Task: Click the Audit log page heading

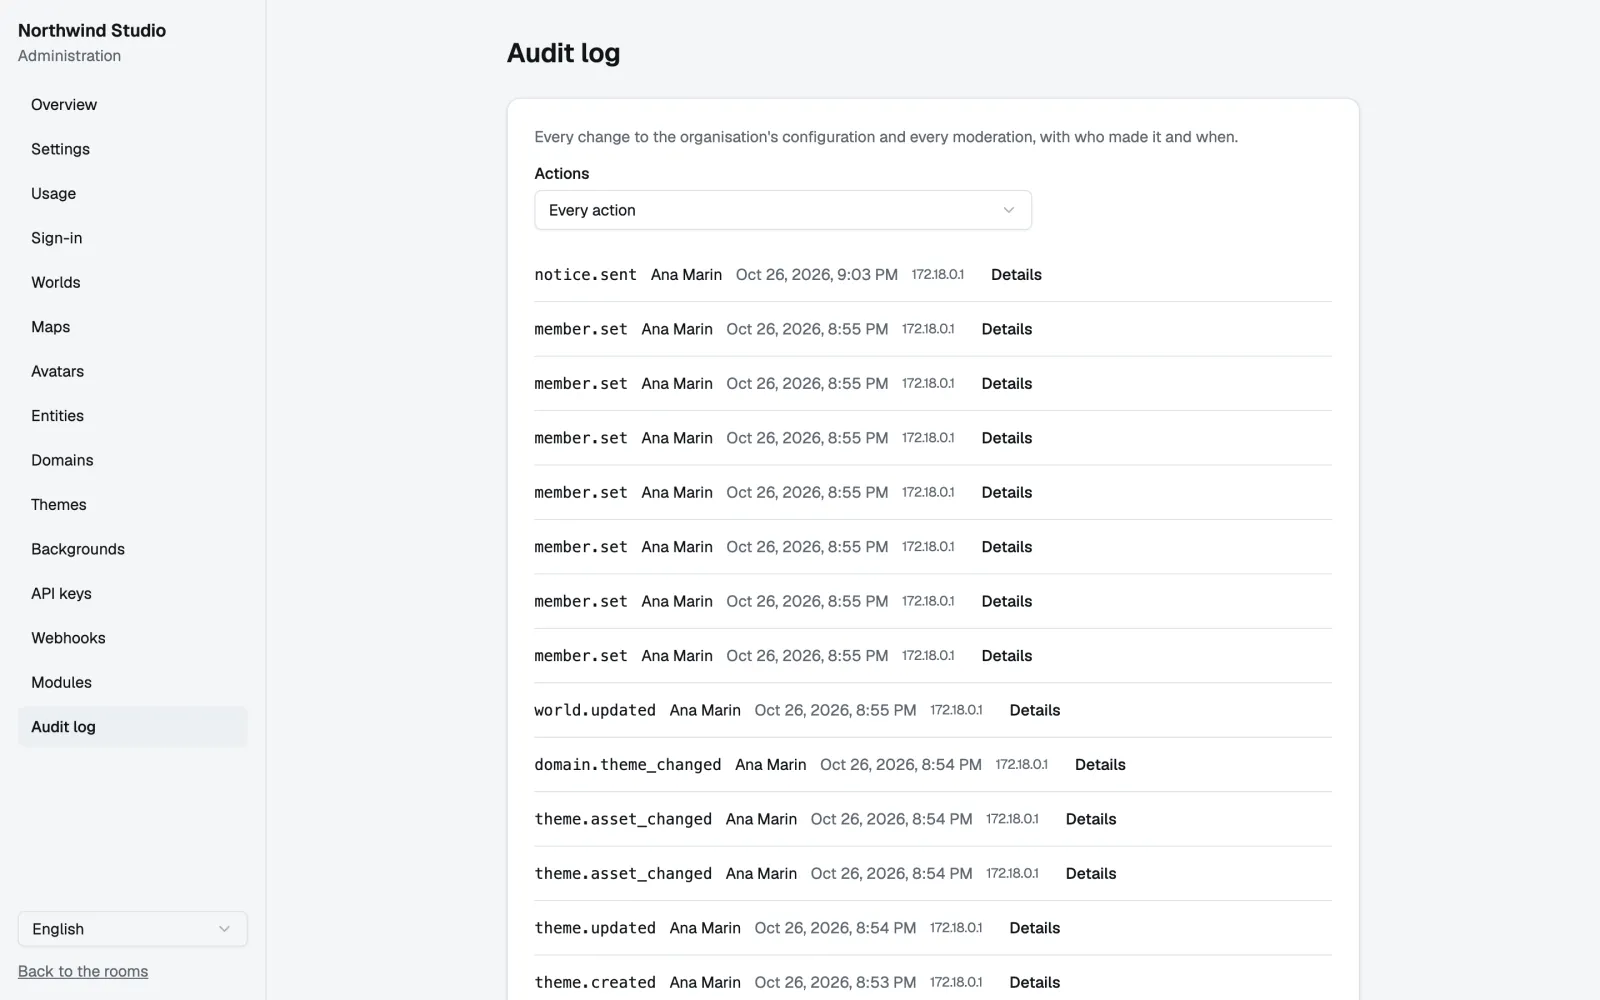Action: click(563, 54)
